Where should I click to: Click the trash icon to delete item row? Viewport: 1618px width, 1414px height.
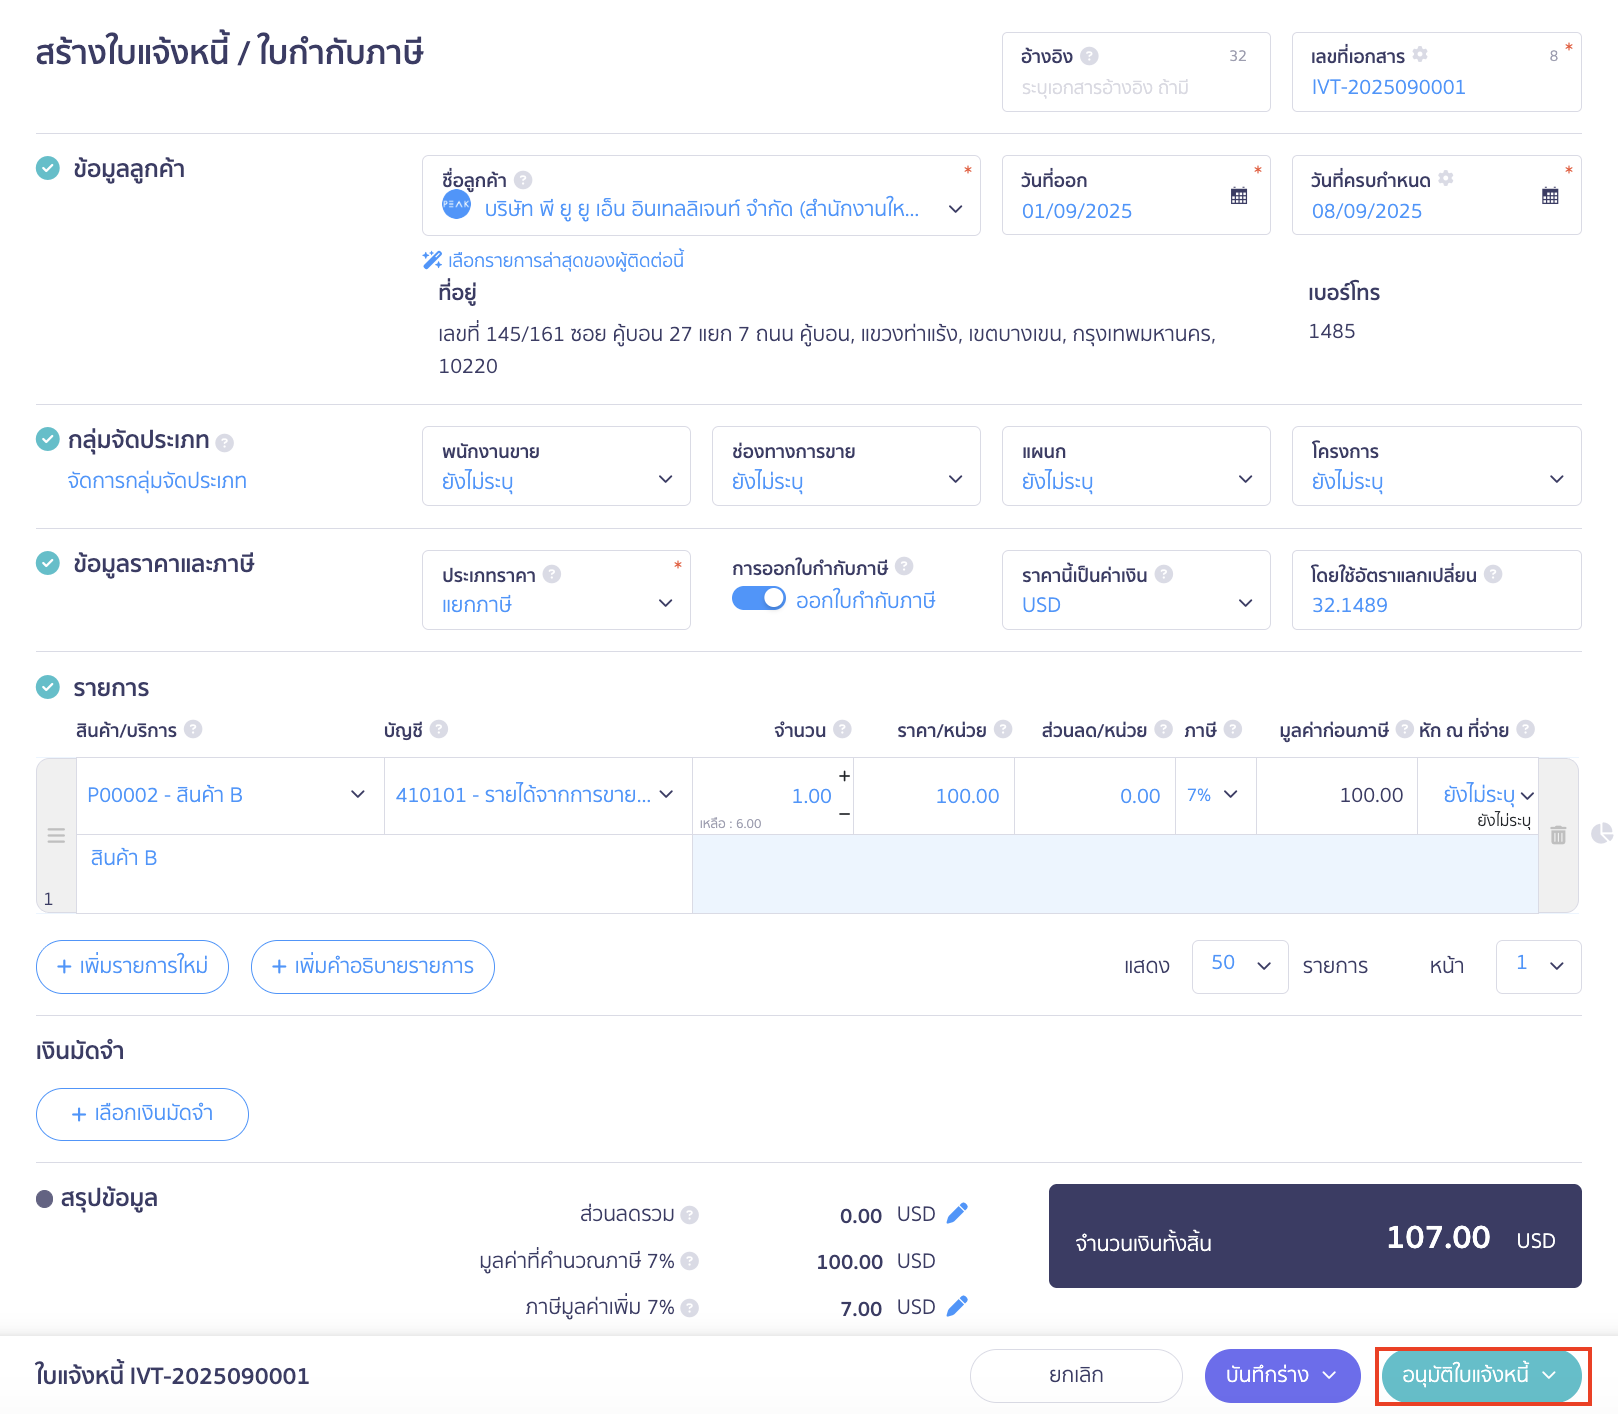pos(1557,835)
